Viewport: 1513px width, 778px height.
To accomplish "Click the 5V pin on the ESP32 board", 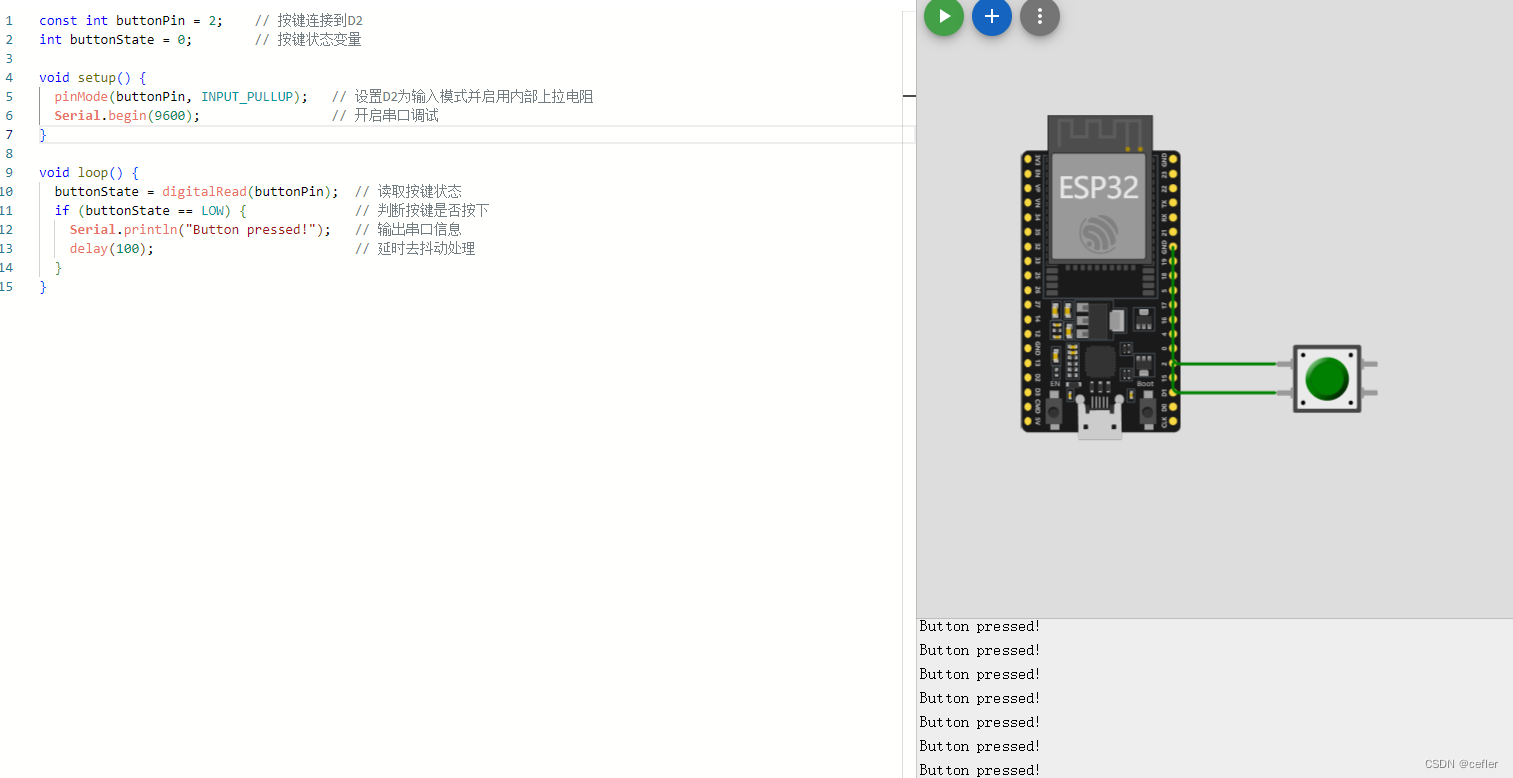I will coord(1028,421).
